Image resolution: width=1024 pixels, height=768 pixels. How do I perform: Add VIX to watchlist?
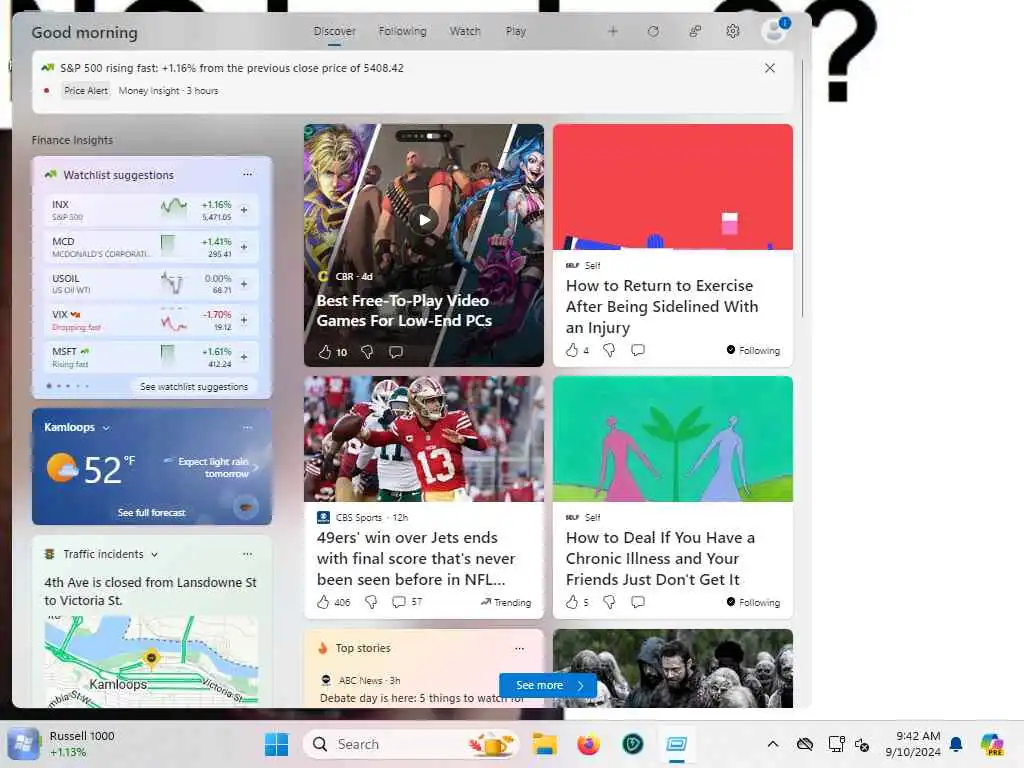(x=244, y=320)
